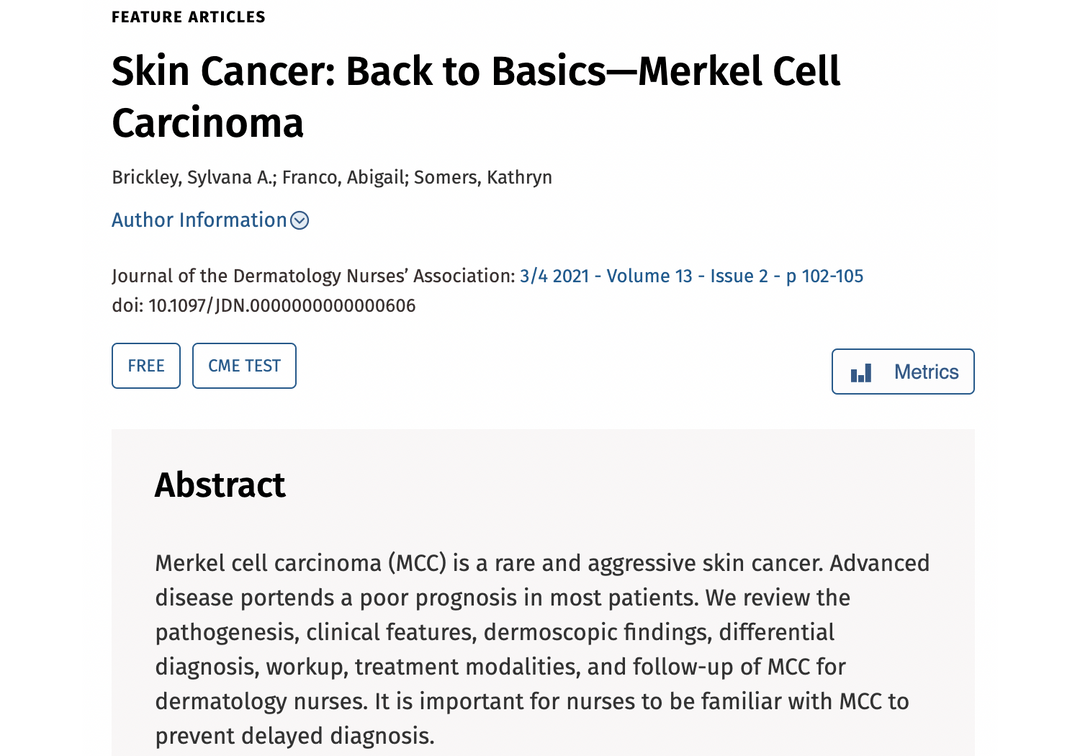Viewport: 1080px width, 756px height.
Task: Click the phrase "prevent delayed diagnosis"
Action: [x=293, y=737]
